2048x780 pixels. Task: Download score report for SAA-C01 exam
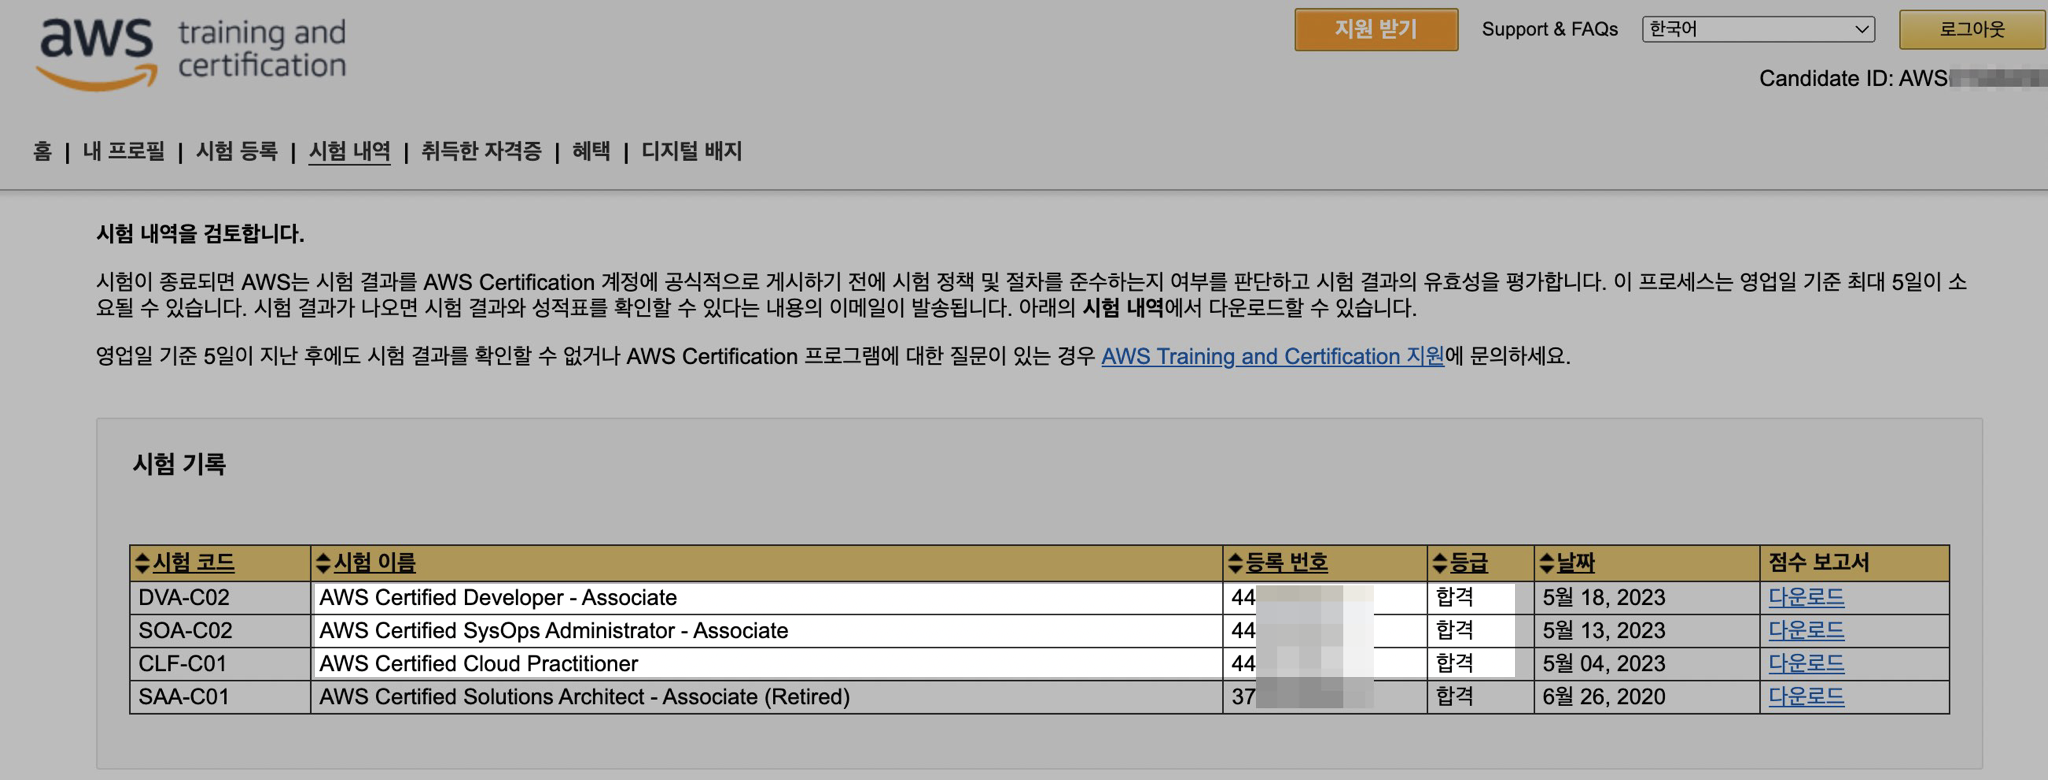pos(1806,696)
